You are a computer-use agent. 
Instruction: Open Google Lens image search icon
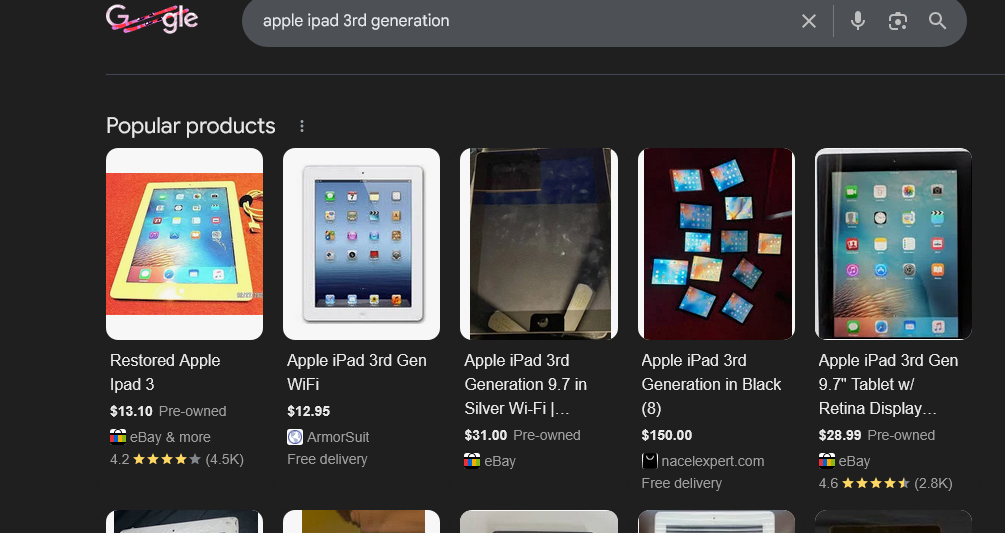coord(897,21)
